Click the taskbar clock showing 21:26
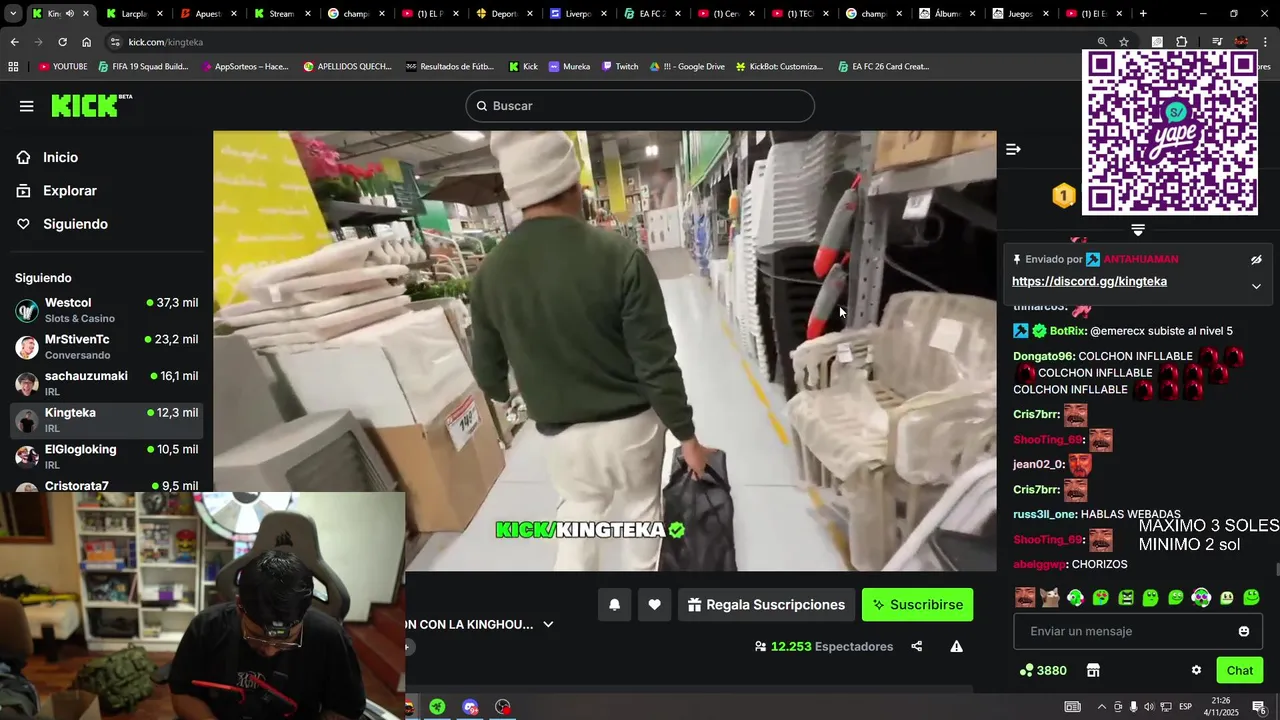 1221,707
